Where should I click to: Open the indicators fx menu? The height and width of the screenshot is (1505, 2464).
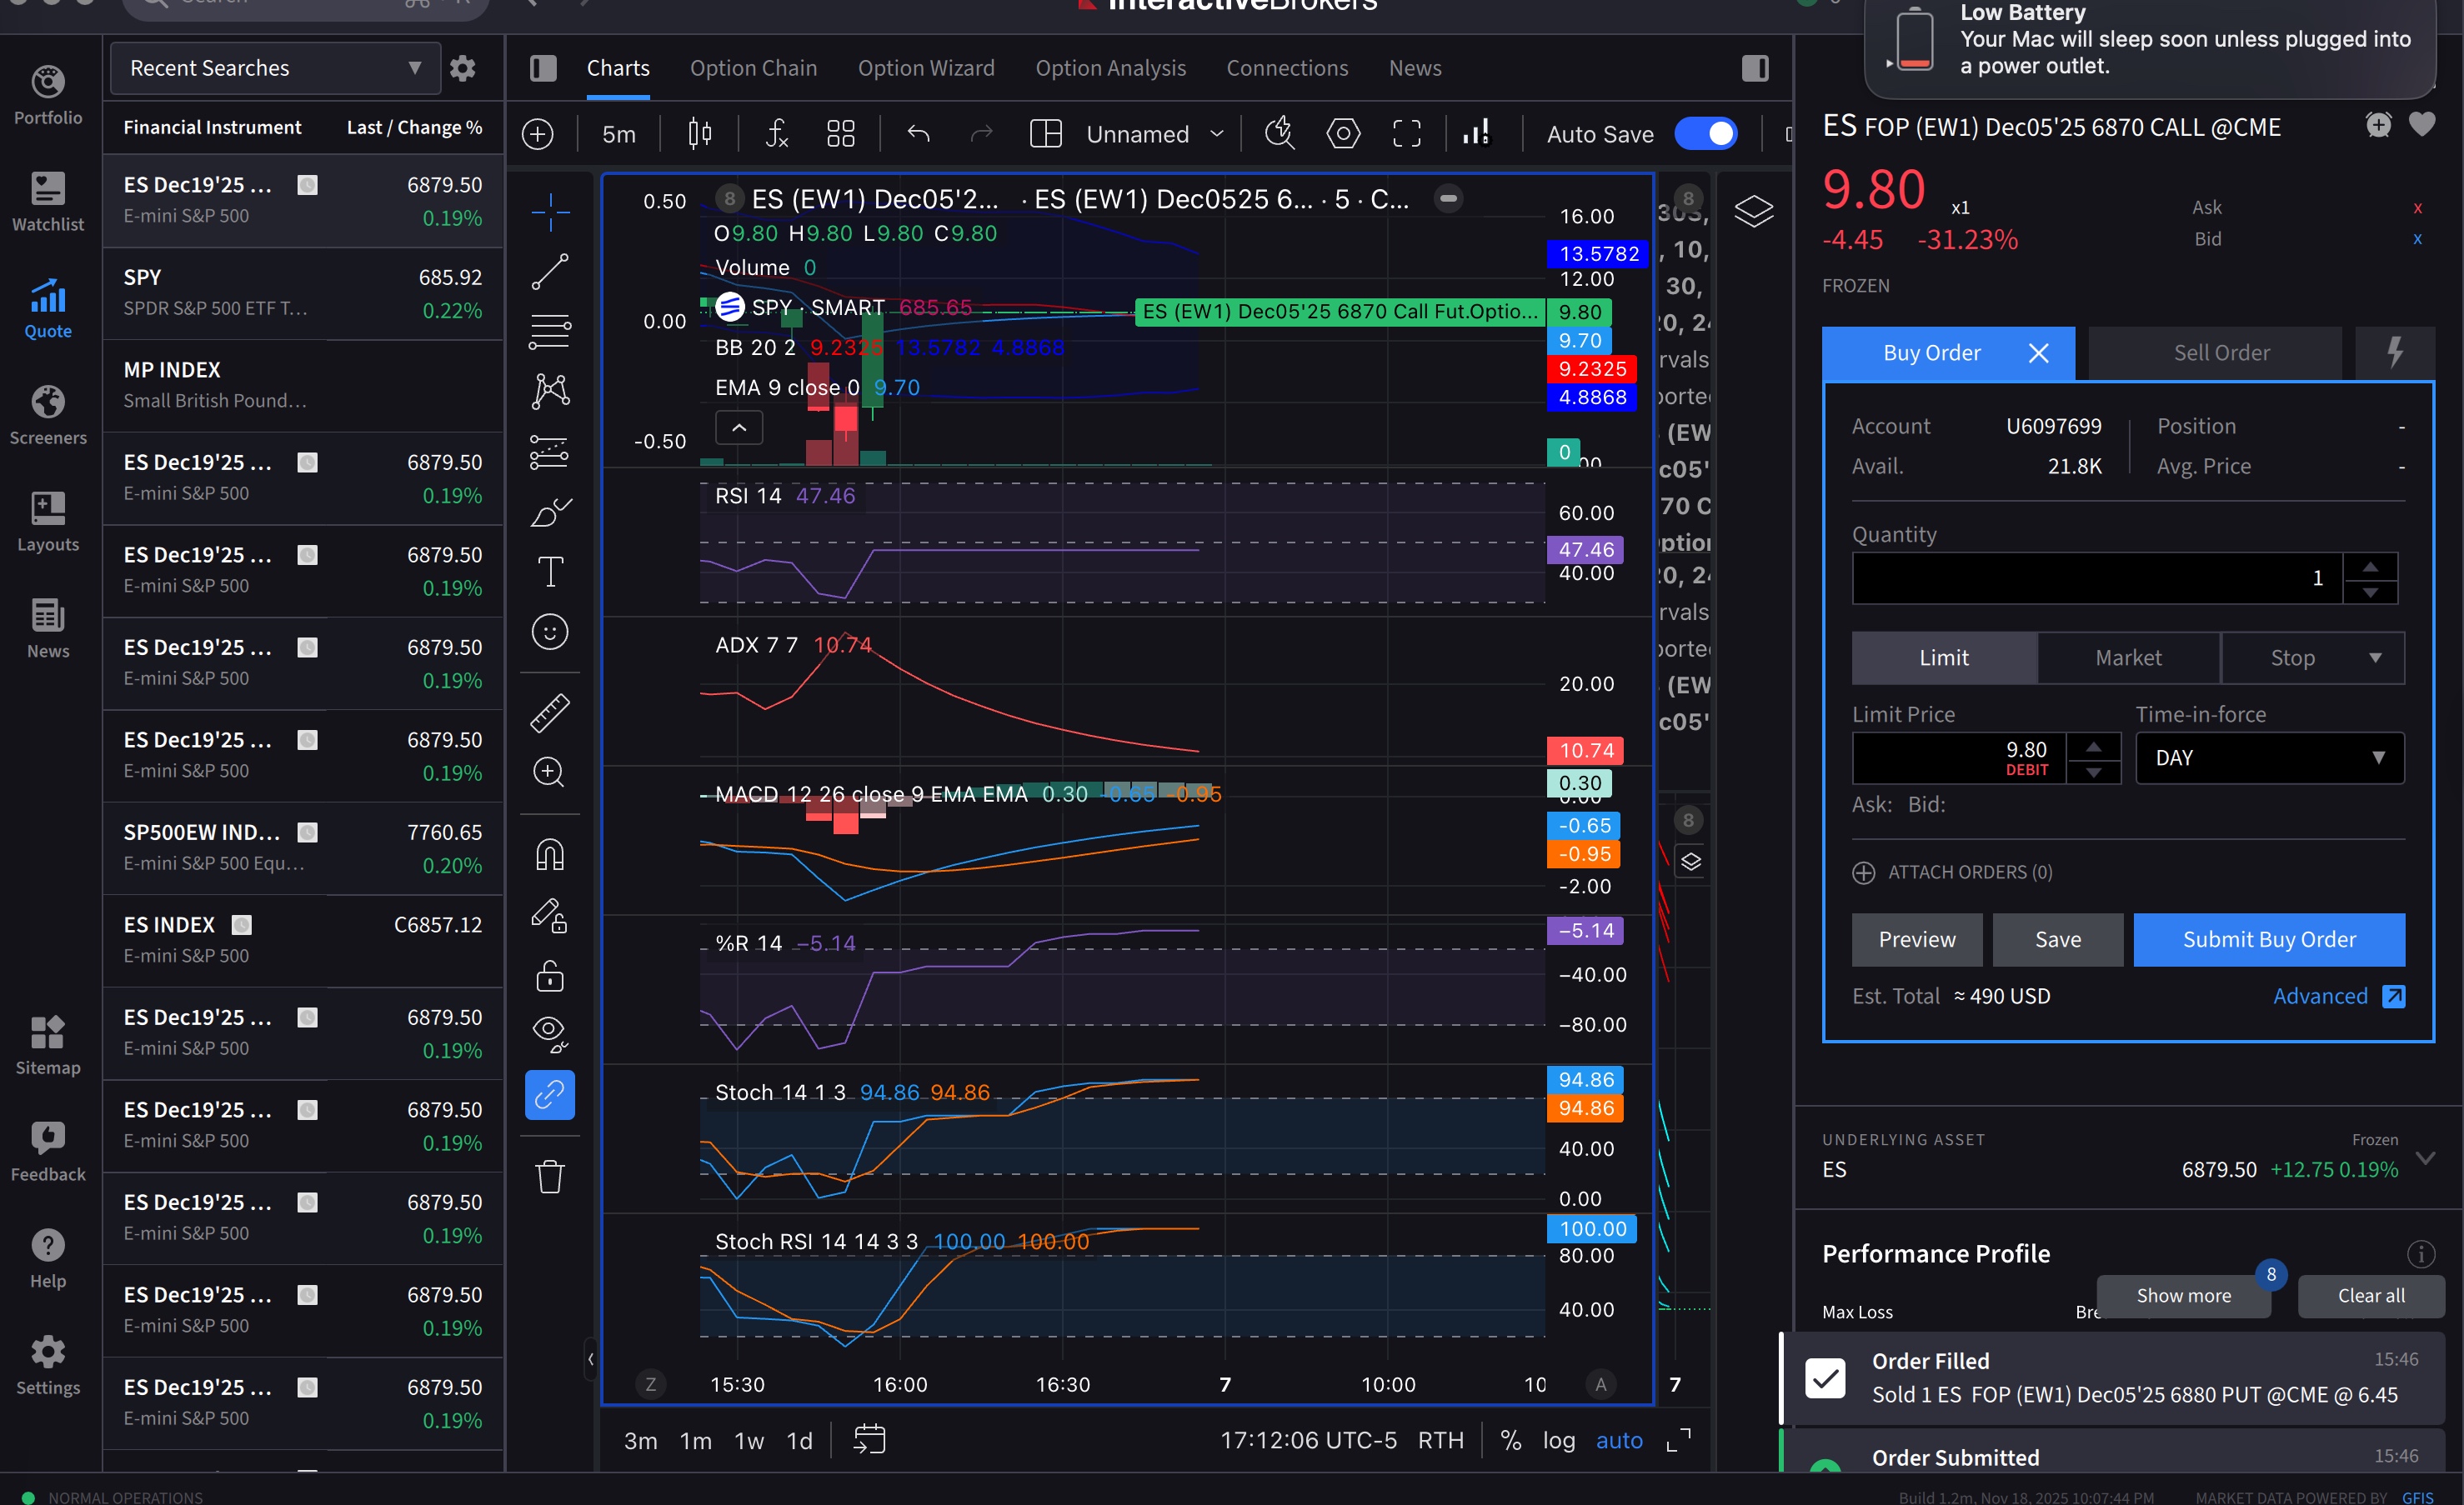click(776, 133)
